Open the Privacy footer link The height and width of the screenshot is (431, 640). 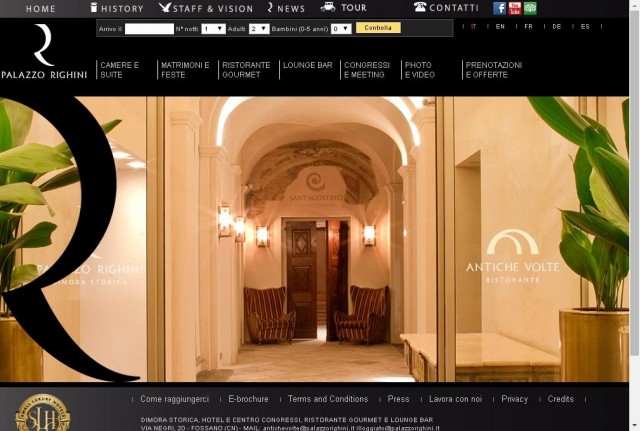(515, 399)
